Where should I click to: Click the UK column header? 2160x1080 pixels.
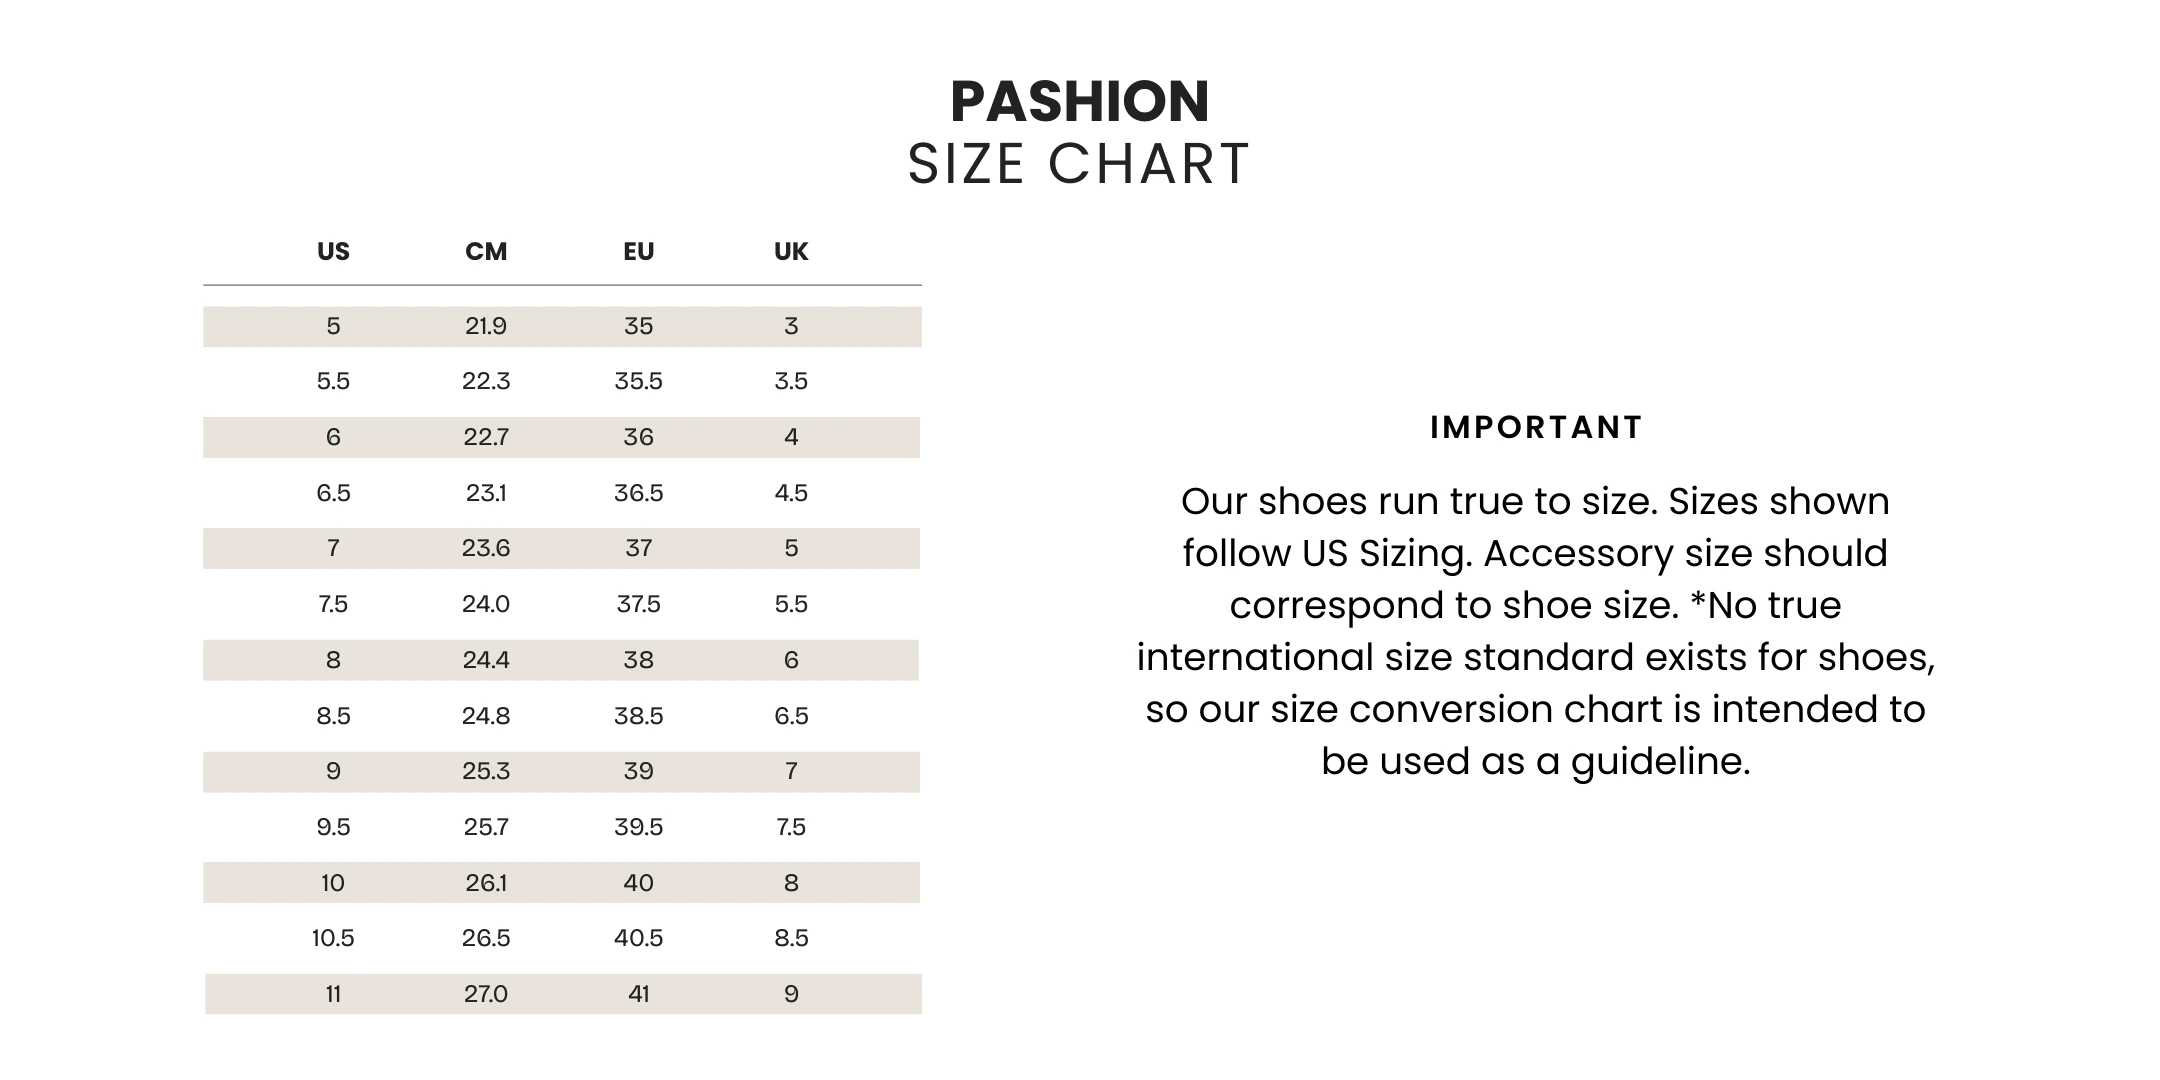pos(791,251)
